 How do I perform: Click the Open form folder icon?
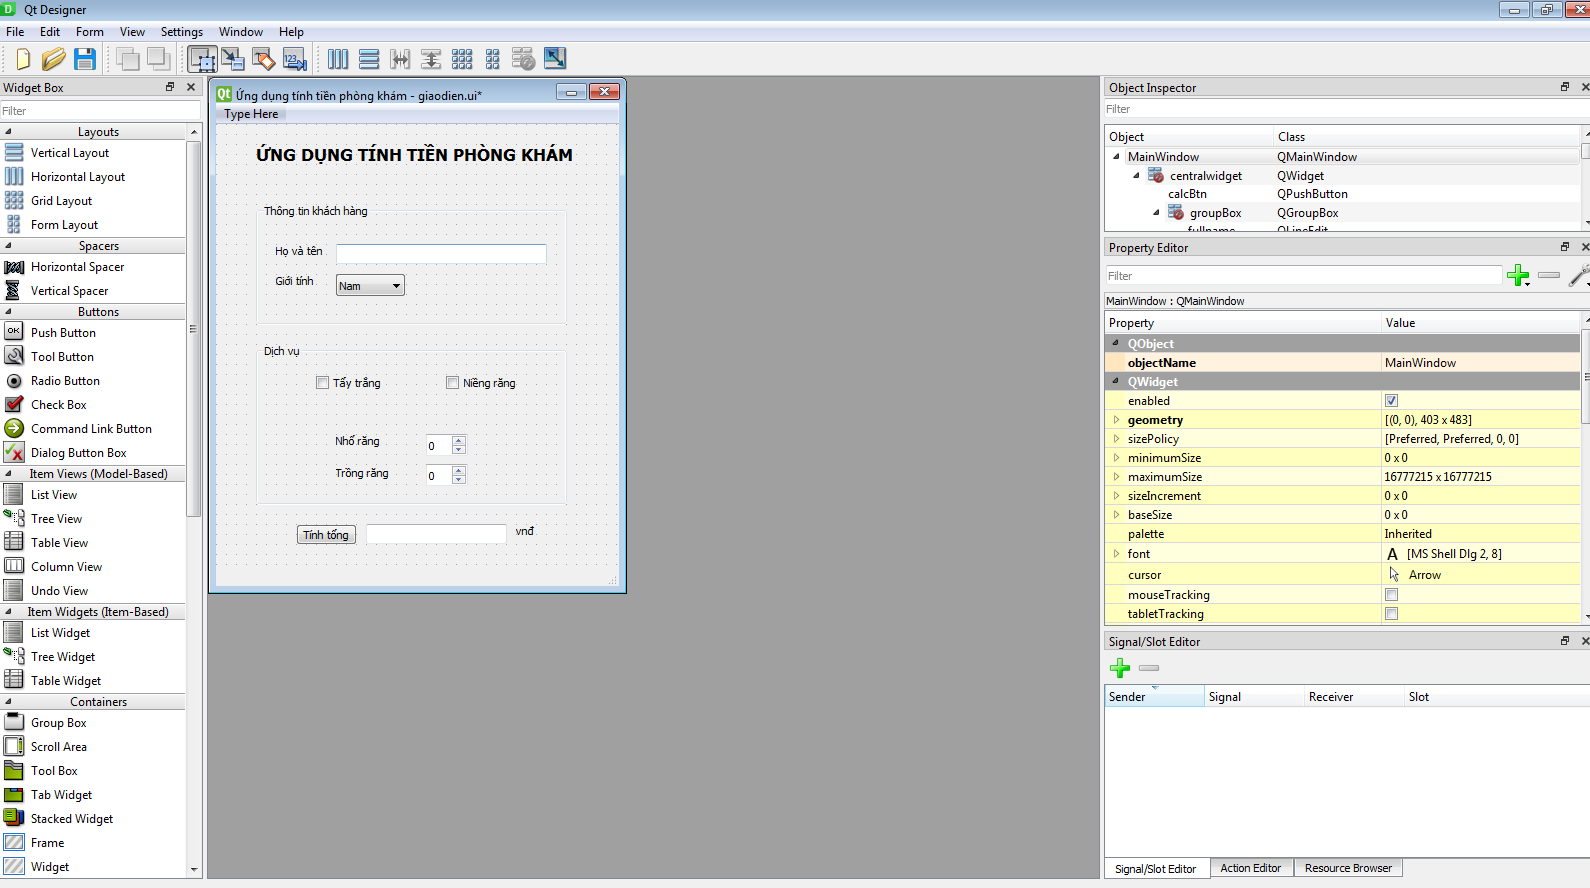pyautogui.click(x=54, y=59)
